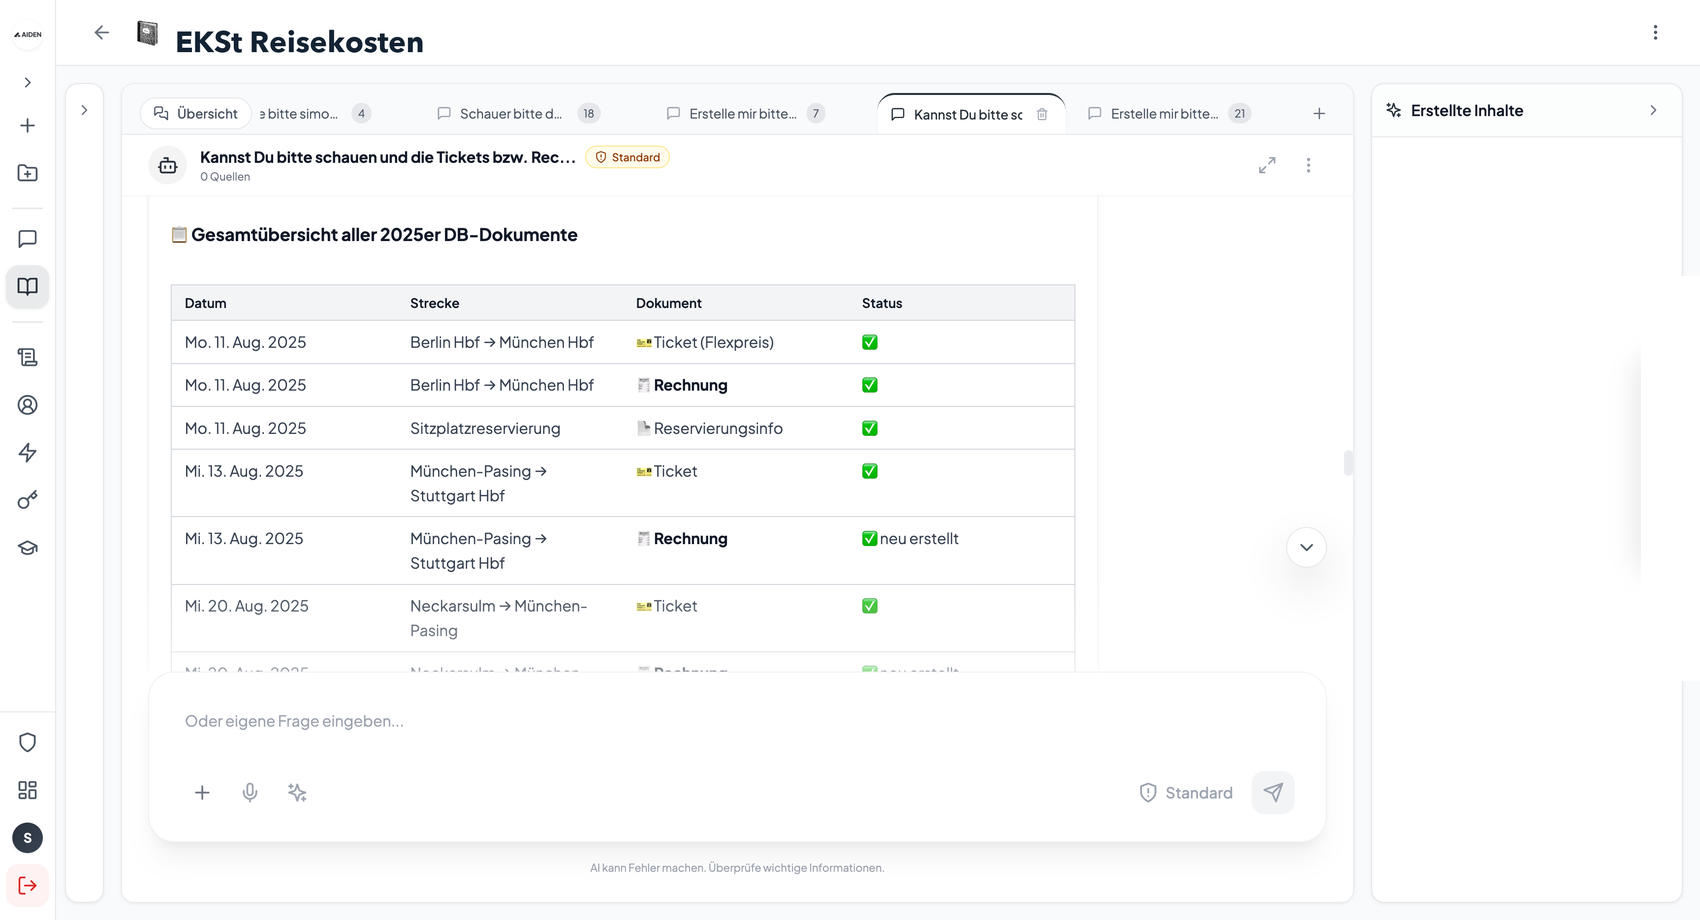Viewport: 1700px width, 920px height.
Task: Open the shield icon in left sidebar
Action: coord(27,742)
